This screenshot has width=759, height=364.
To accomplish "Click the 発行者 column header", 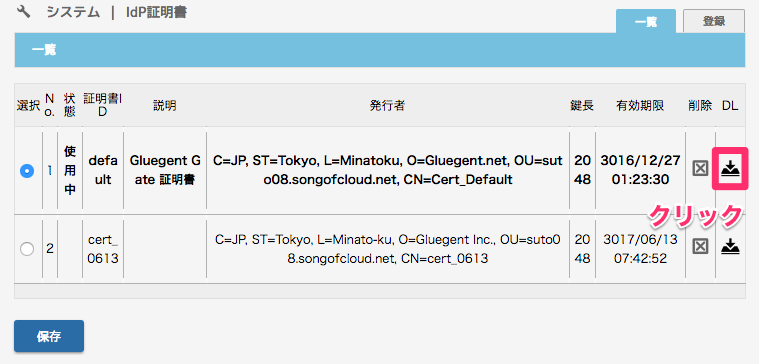I will point(387,106).
